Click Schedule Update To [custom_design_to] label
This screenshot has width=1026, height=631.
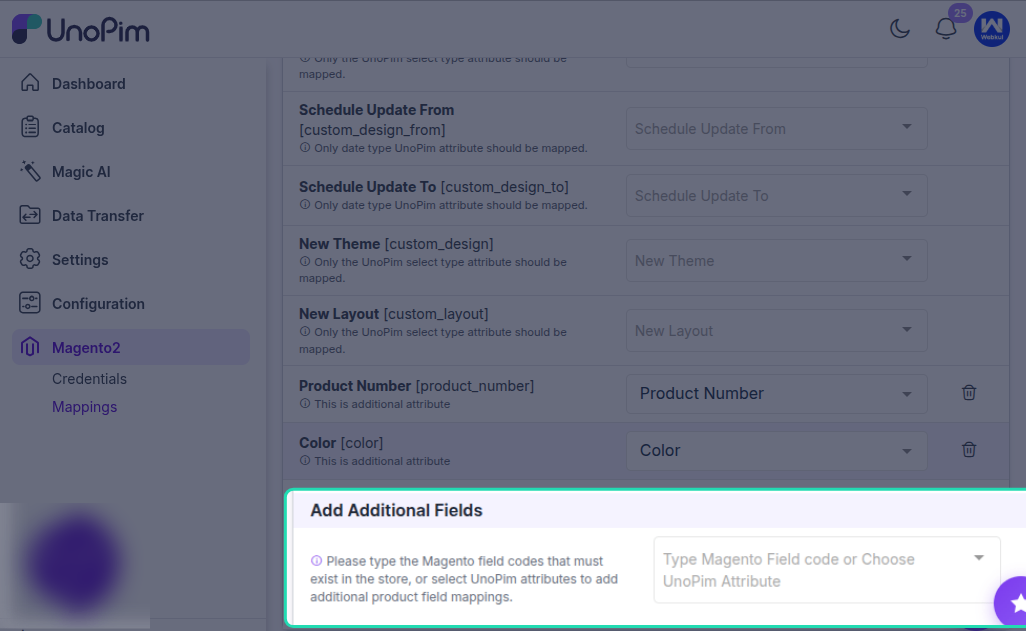tap(434, 187)
